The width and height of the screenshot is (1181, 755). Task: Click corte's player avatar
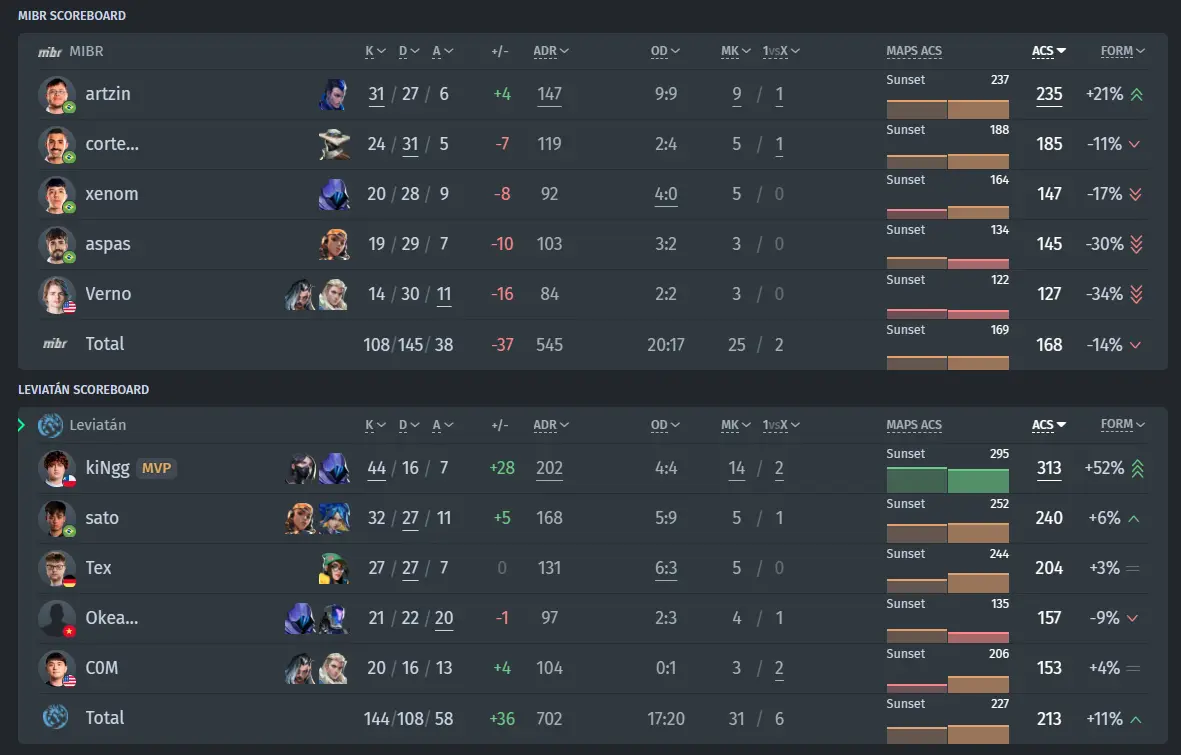(x=56, y=144)
